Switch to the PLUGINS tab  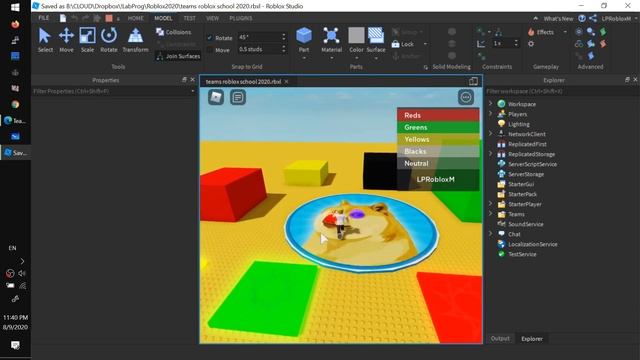click(x=241, y=18)
